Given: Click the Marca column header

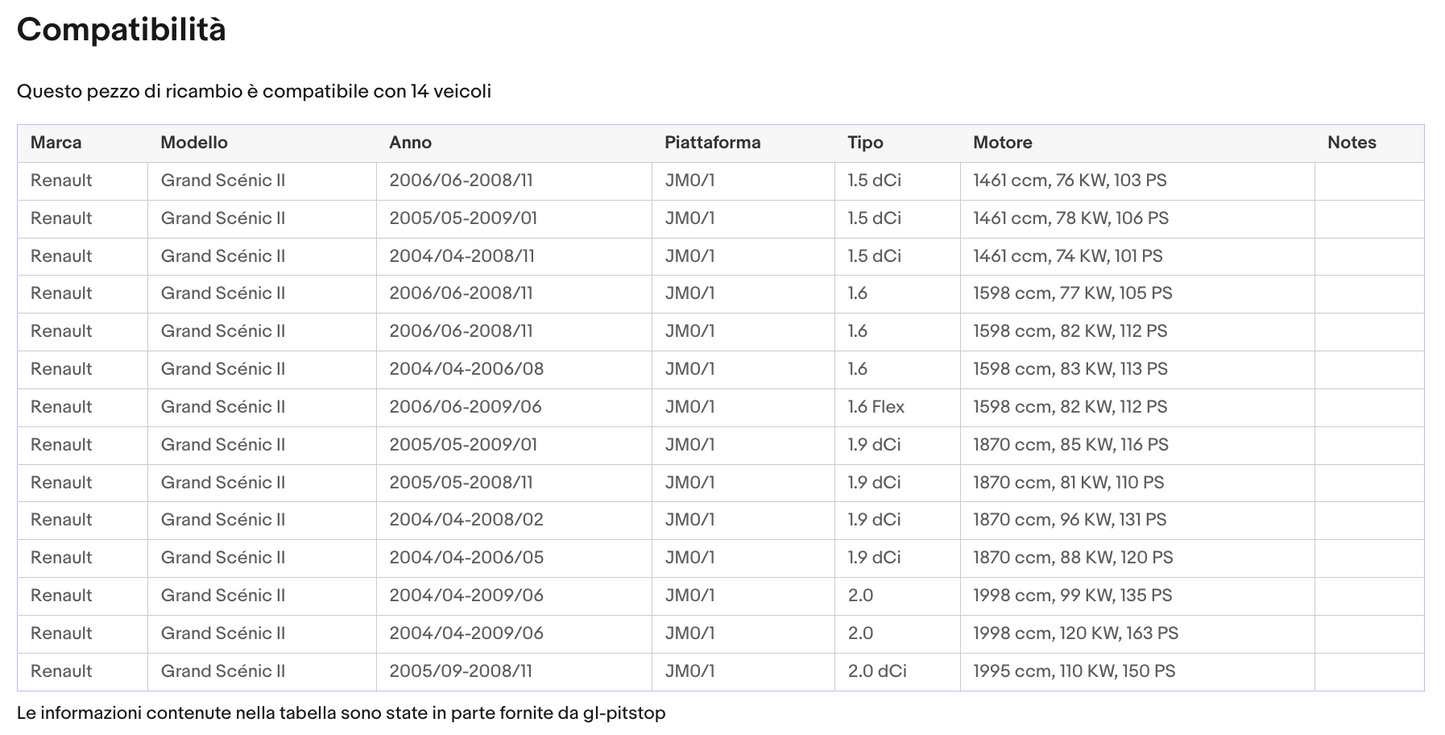Looking at the screenshot, I should [56, 143].
